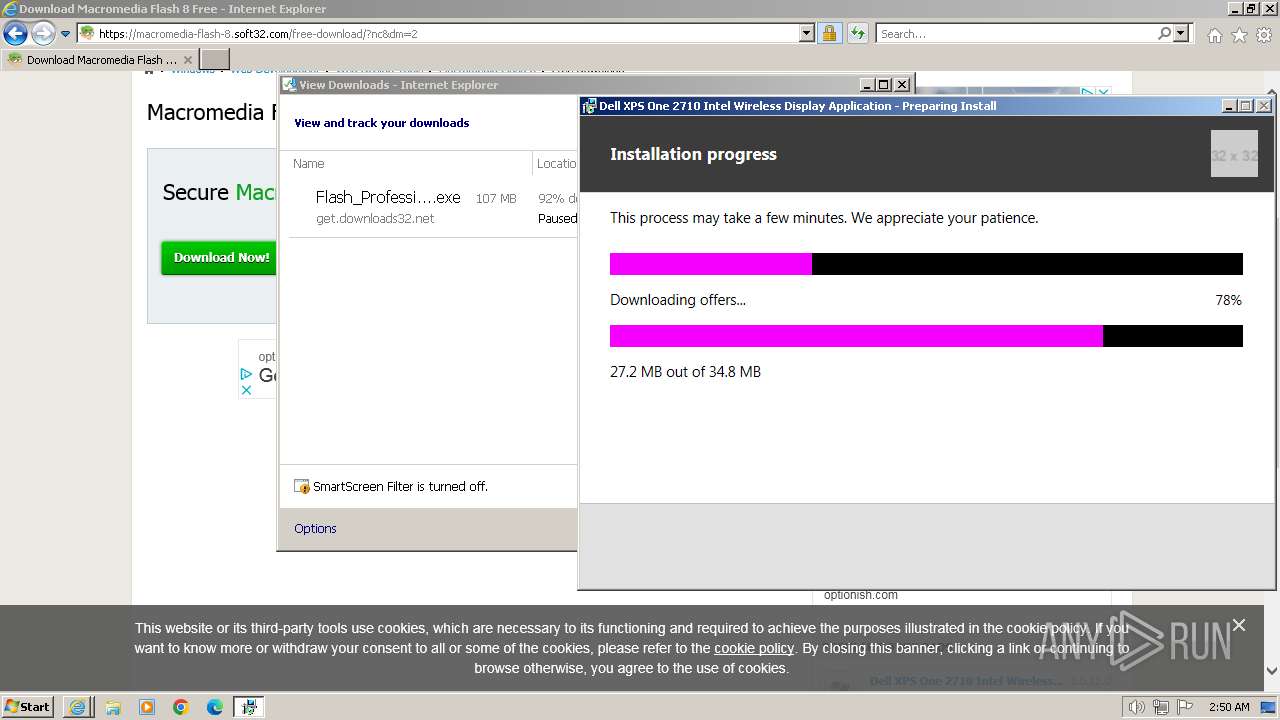Viewport: 1280px width, 720px height.
Task: Close the Download Macromedia Flash tab
Action: click(x=187, y=60)
